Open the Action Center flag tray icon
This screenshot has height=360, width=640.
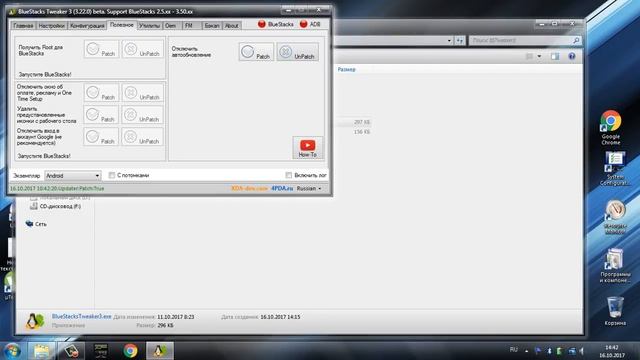(538, 351)
